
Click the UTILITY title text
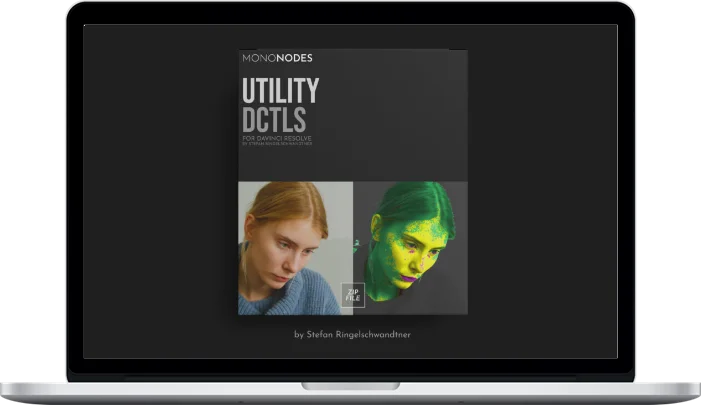point(280,92)
